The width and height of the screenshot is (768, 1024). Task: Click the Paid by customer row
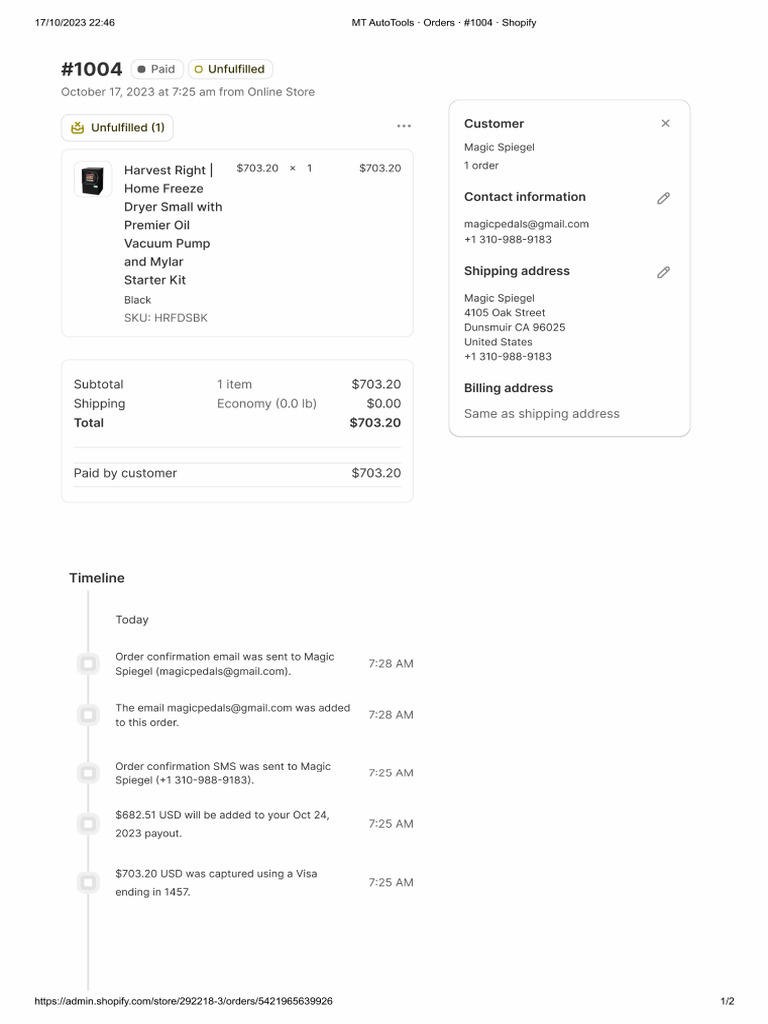click(237, 473)
